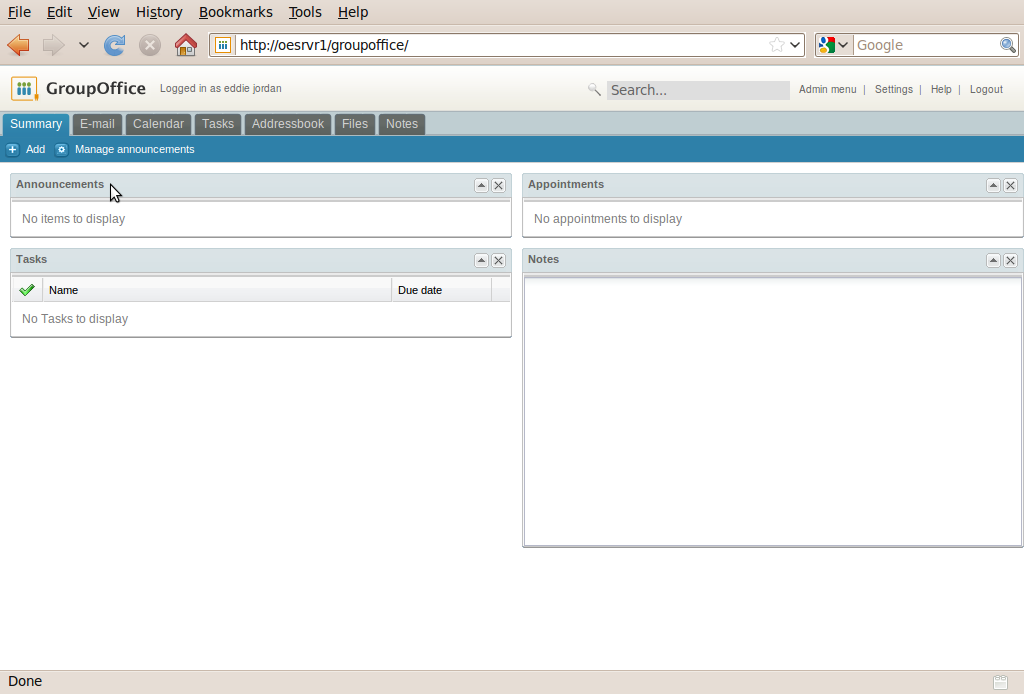Click the Announcements panel title
1024x694 pixels.
(60, 184)
